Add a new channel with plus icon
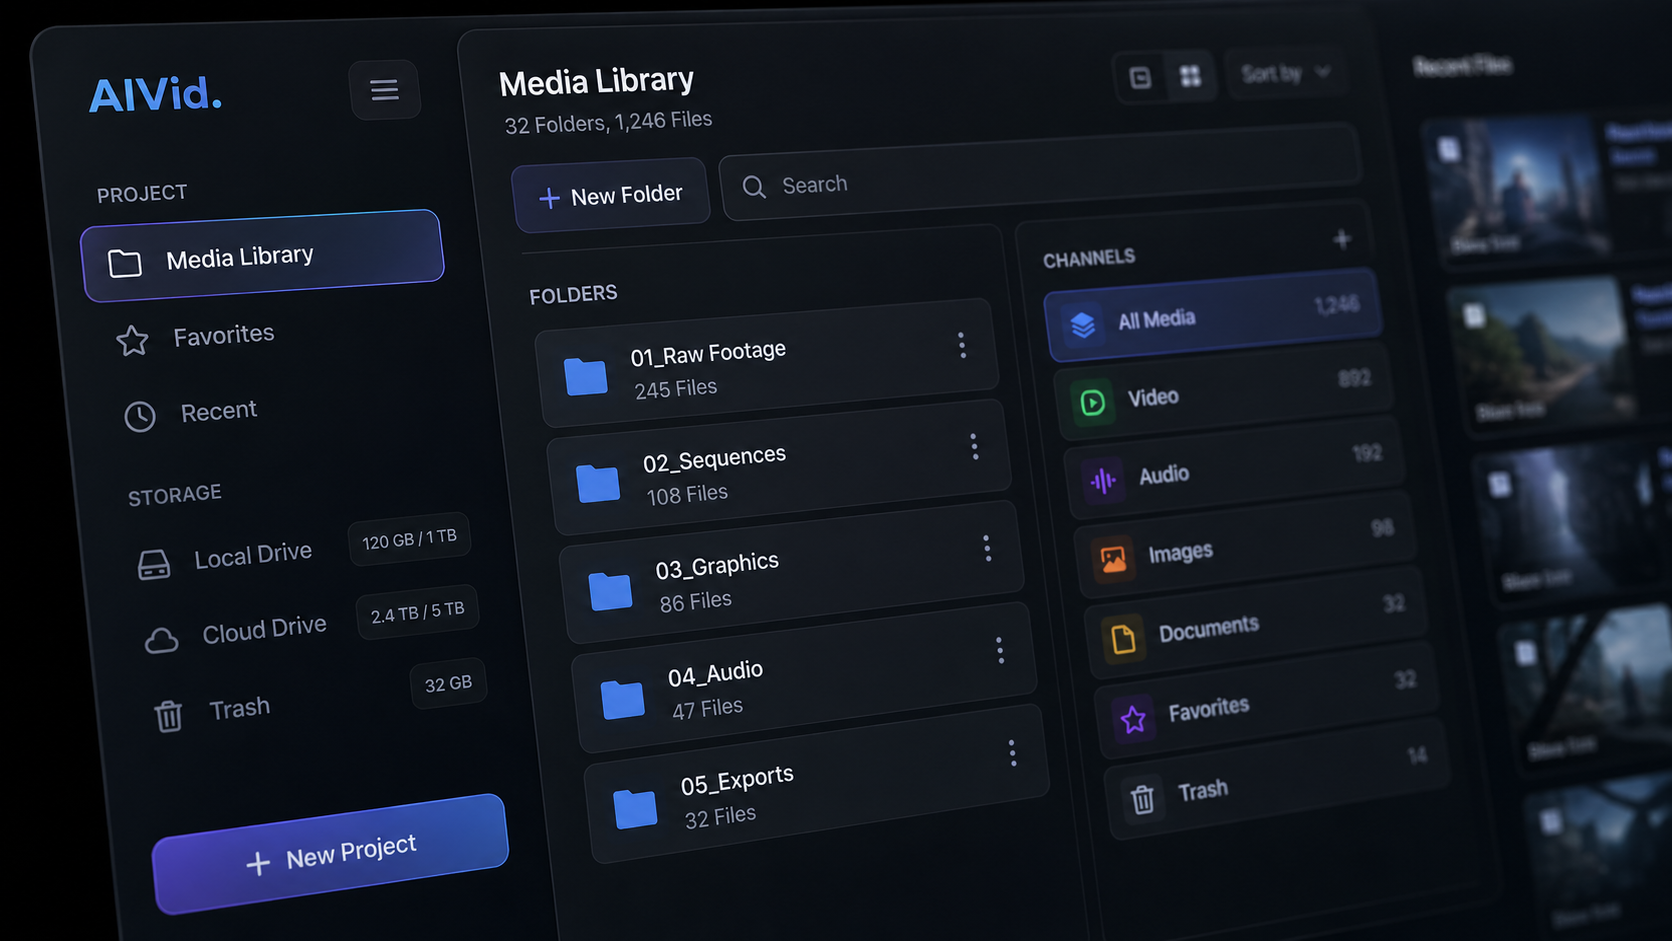Image resolution: width=1672 pixels, height=941 pixels. coord(1342,239)
